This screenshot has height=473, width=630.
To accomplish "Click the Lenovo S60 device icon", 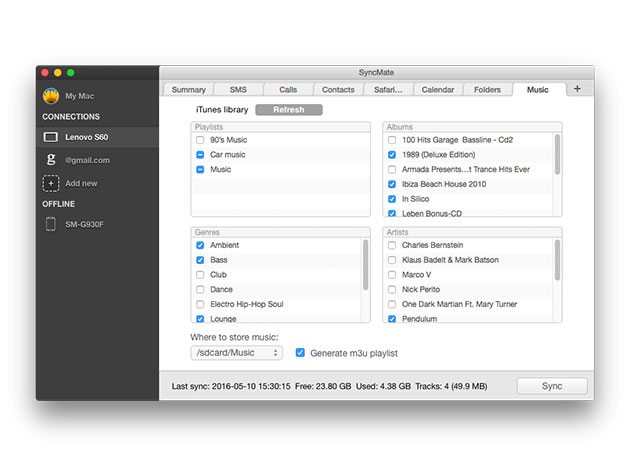I will point(51,137).
